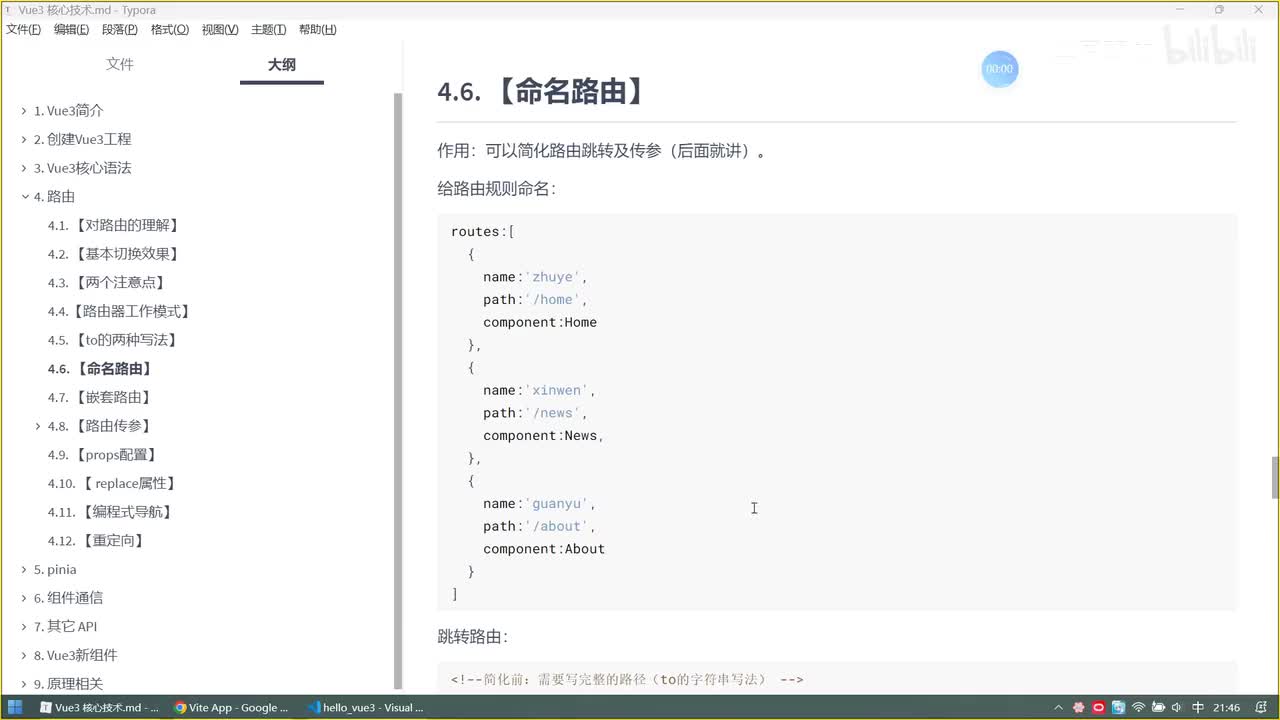The height and width of the screenshot is (720, 1280).
Task: Jump to 4.11.【编程式导航】 heading
Action: (110, 512)
